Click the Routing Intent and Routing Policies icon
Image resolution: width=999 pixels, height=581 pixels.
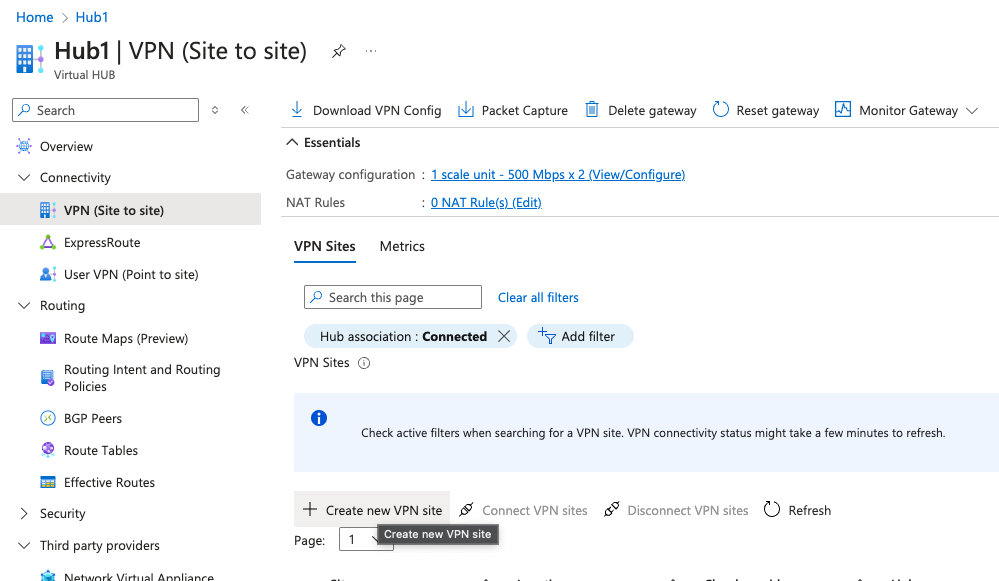(x=48, y=378)
